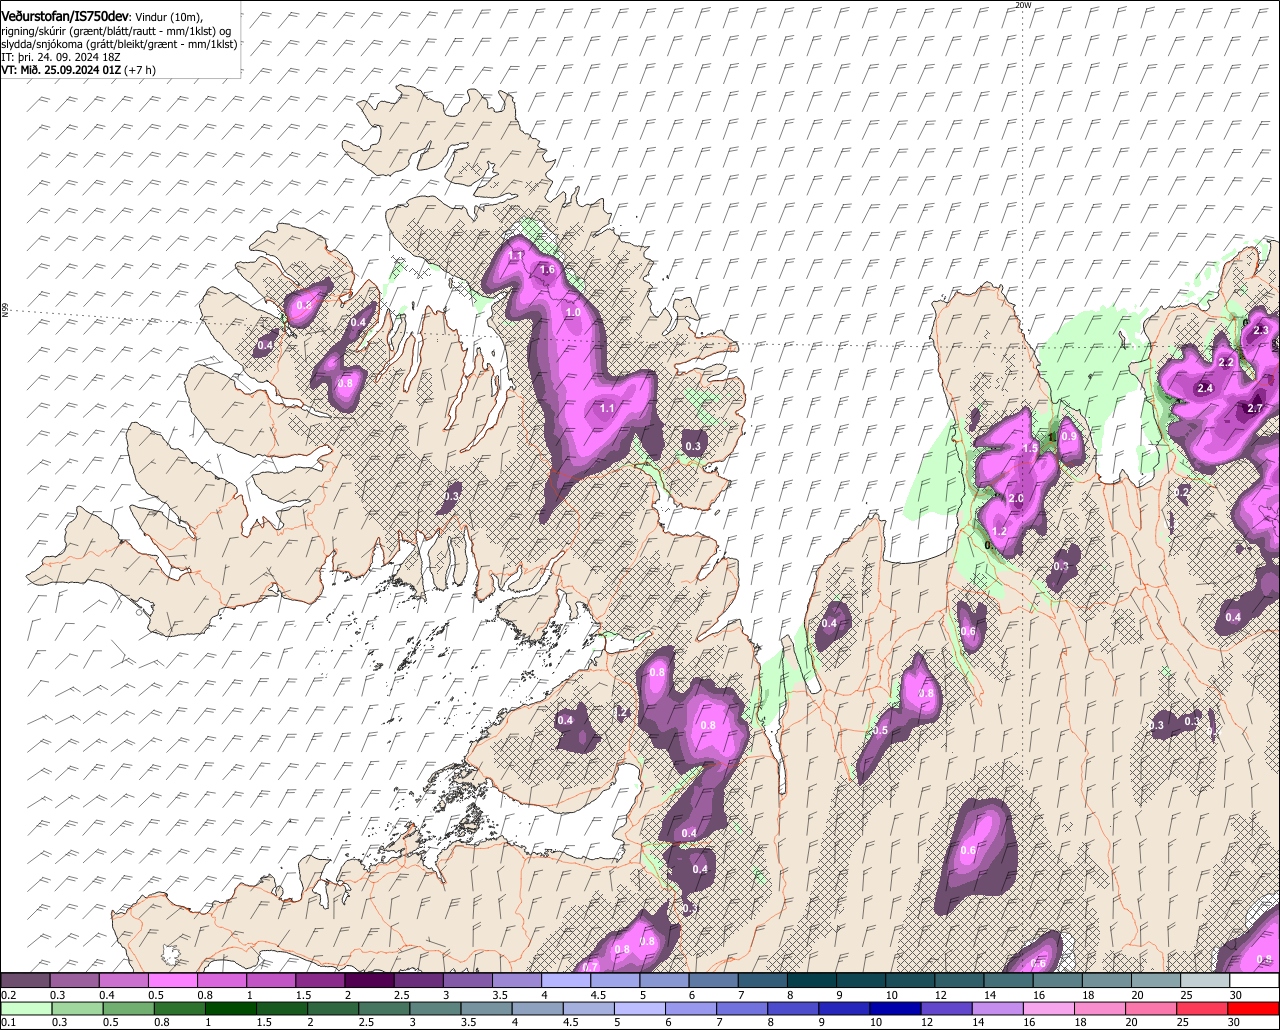Click the 3.5 label on the lower legend scale
The image size is (1280, 1030).
468,1022
